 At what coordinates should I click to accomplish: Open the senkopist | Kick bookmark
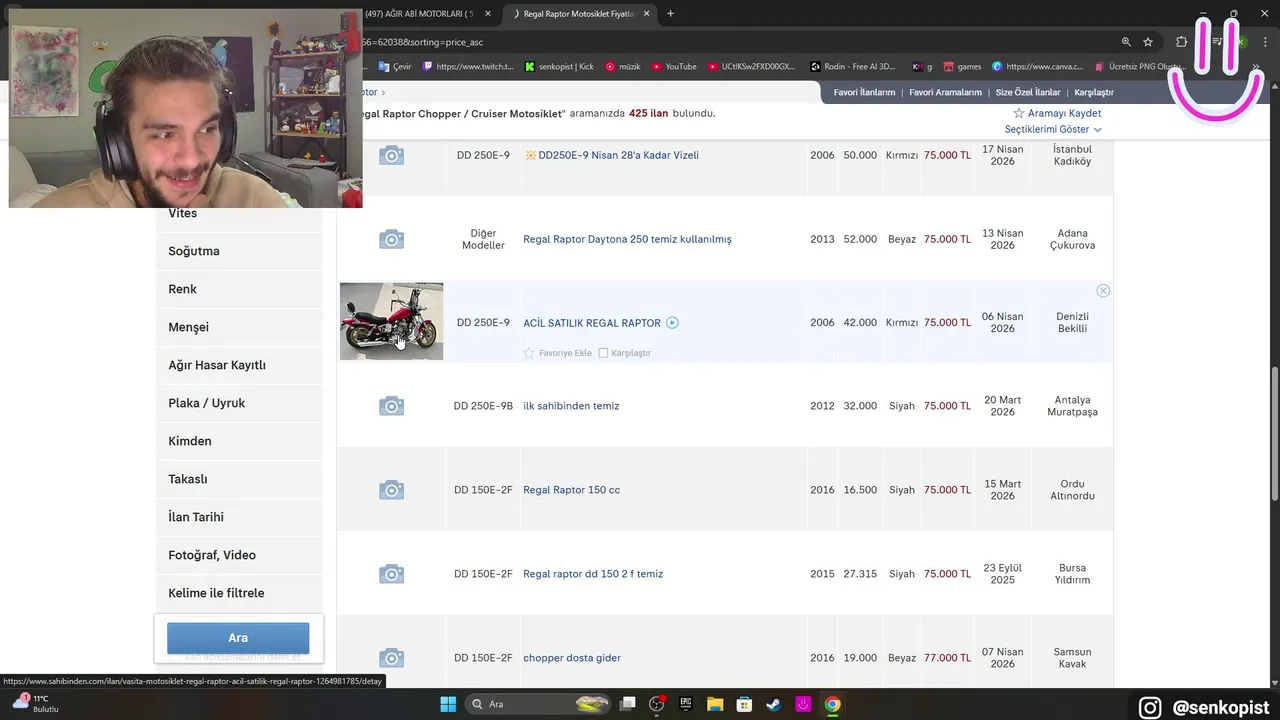tap(559, 67)
